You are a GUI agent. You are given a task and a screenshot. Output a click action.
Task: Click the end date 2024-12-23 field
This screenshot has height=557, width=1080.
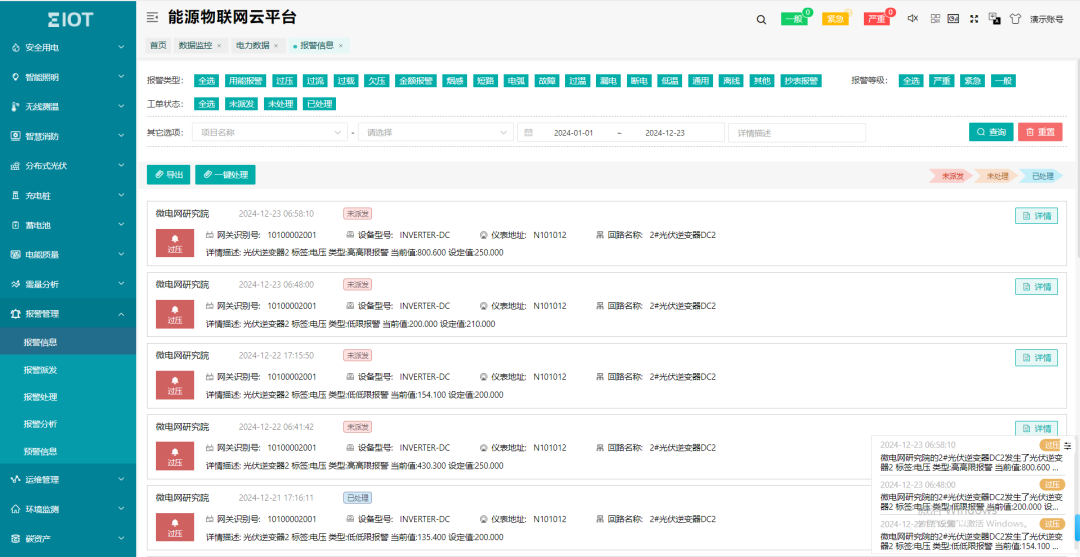(x=664, y=132)
